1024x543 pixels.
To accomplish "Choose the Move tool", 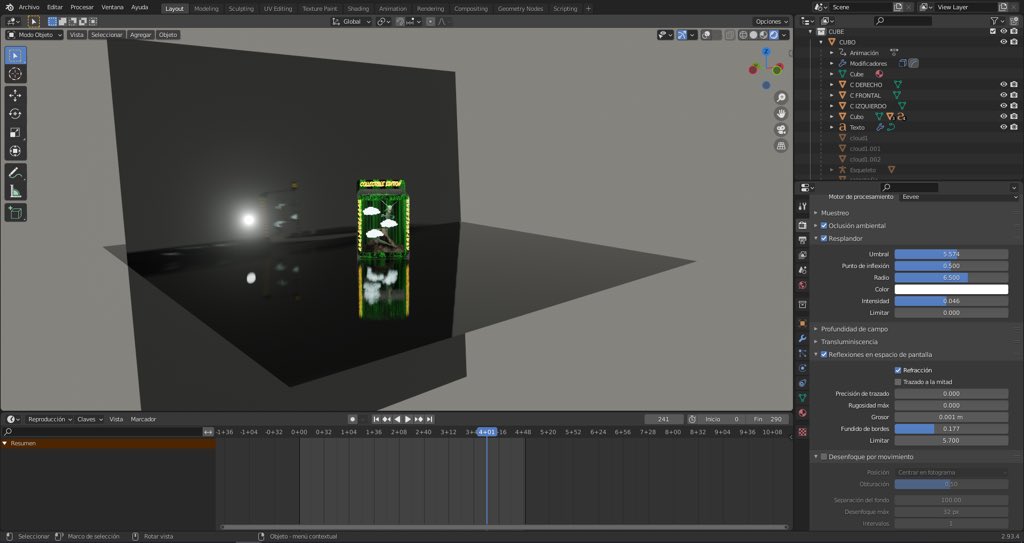I will point(15,95).
